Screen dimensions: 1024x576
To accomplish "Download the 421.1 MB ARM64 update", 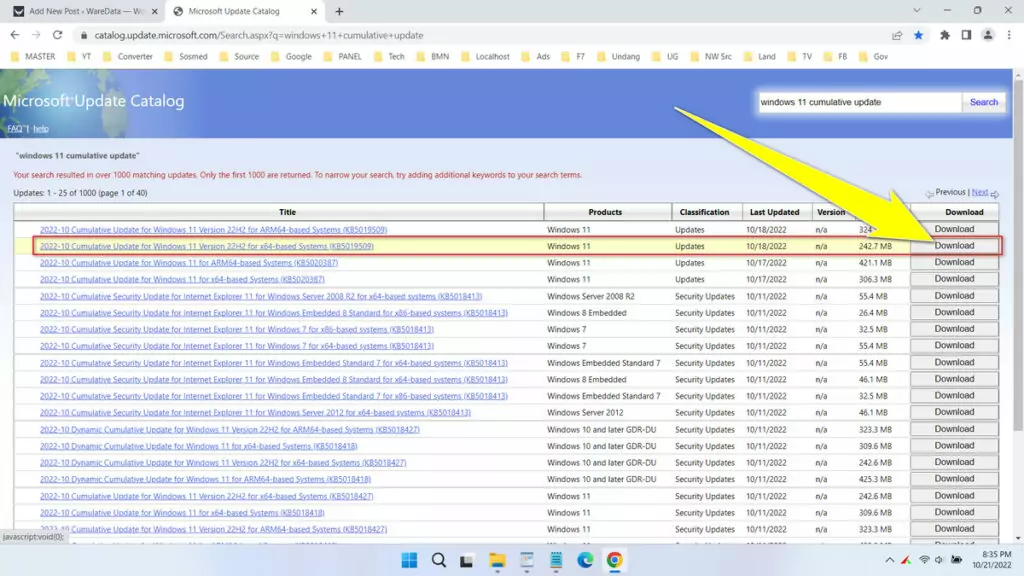I will (953, 262).
